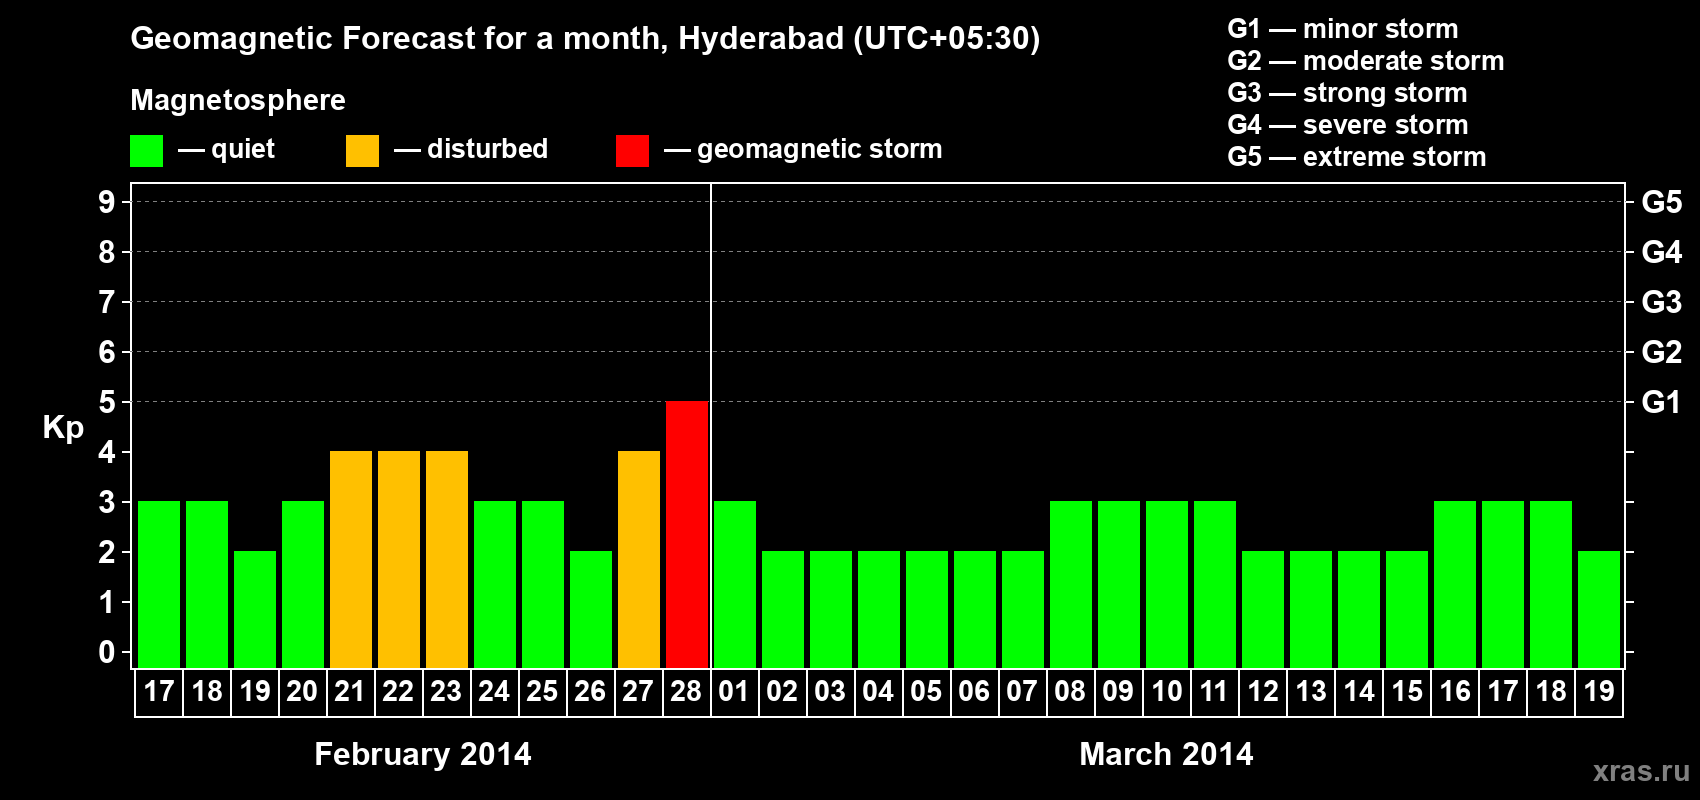Select the green bar for March 16
This screenshot has width=1700, height=800.
click(x=1455, y=584)
